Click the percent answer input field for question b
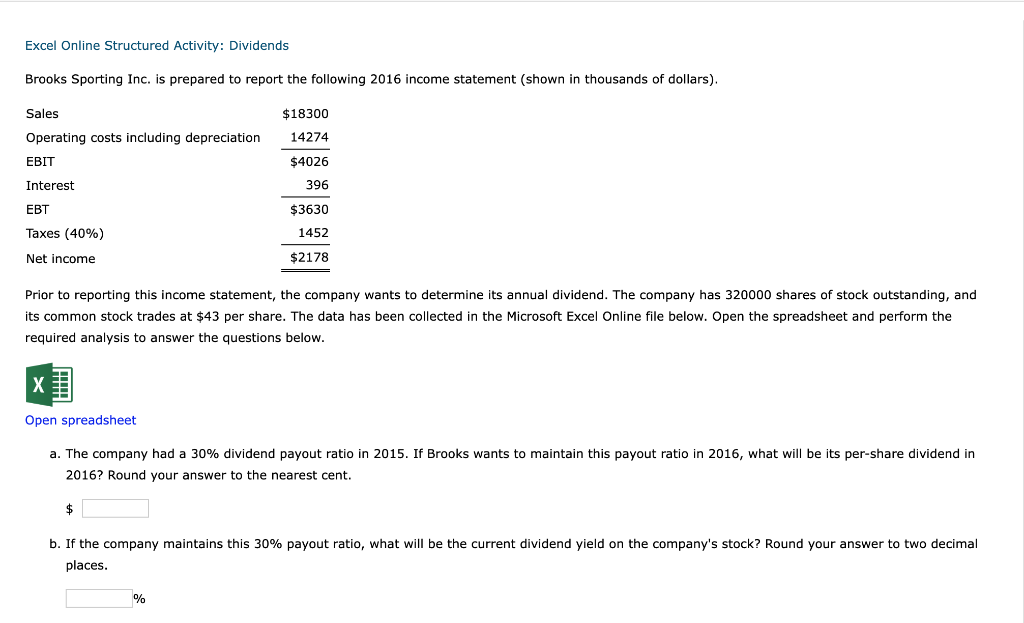Screen dimensions: 1024x623 tap(98, 597)
